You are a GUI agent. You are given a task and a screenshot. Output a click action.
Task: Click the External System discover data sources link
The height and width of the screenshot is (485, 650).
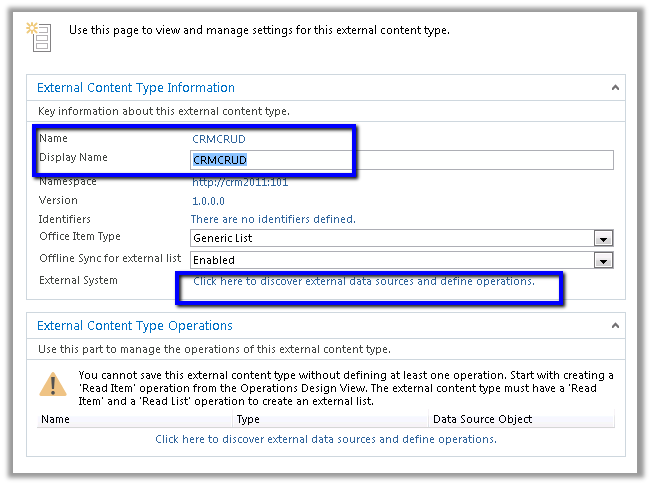364,282
